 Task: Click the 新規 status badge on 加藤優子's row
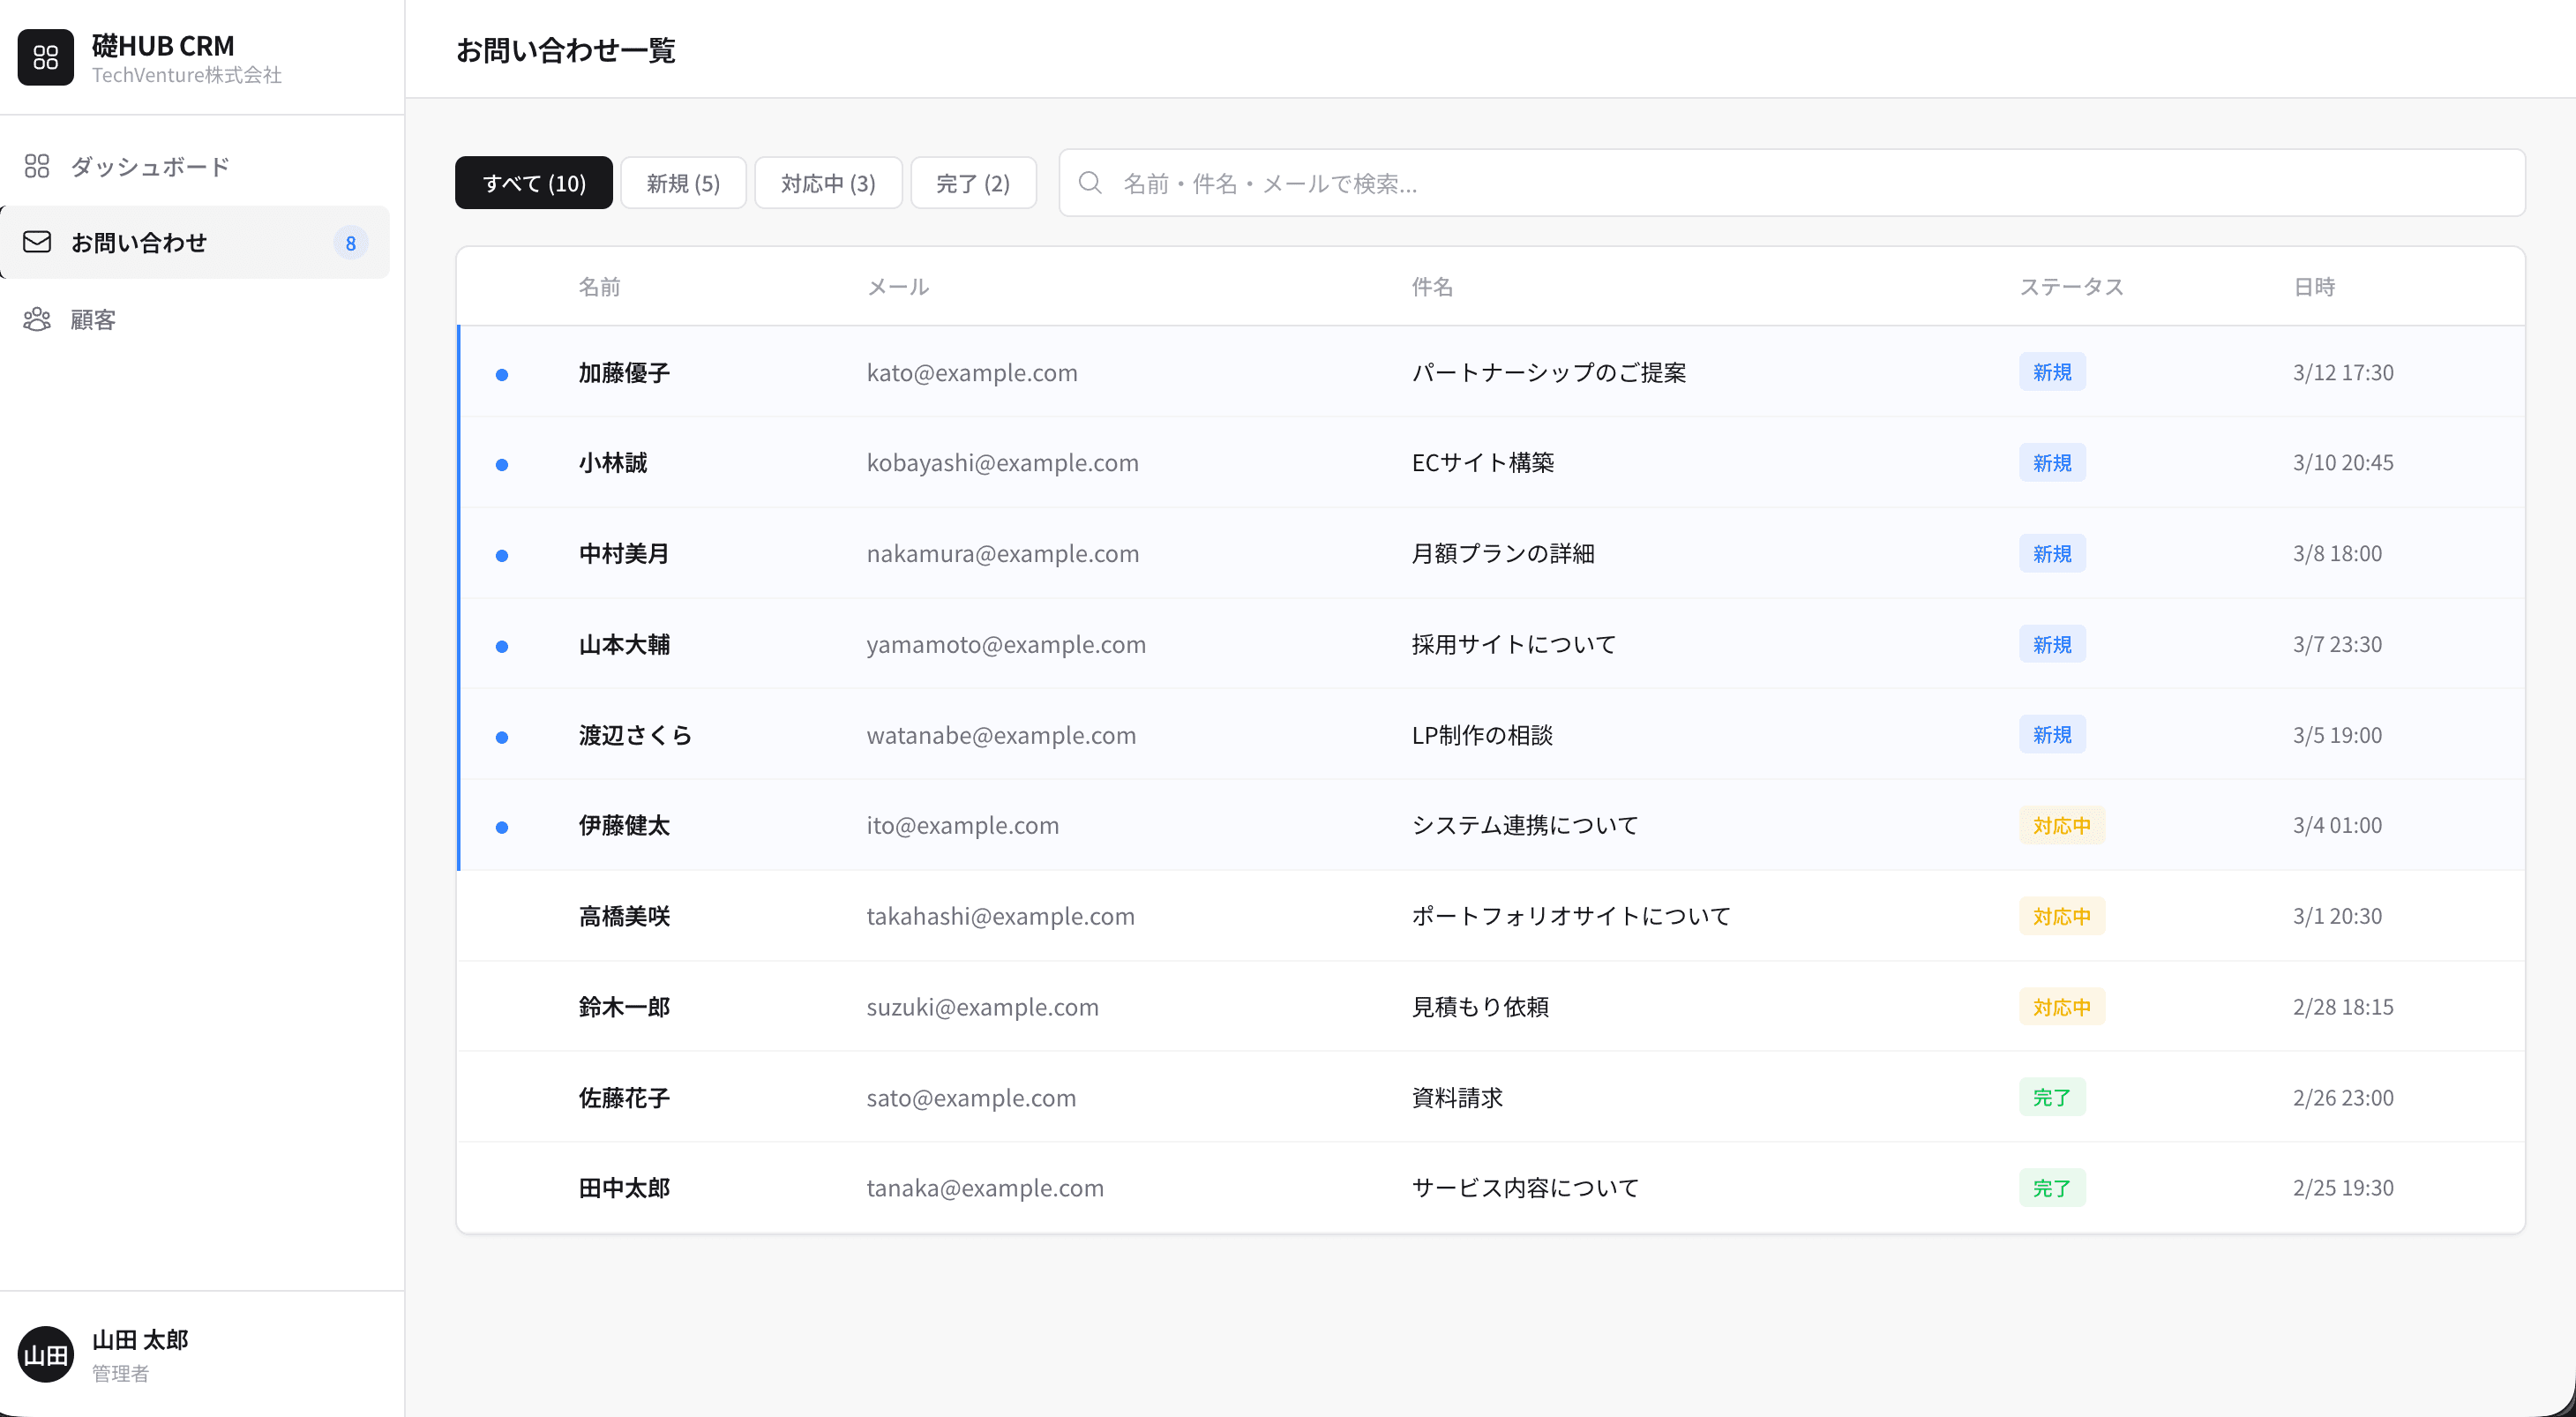(2051, 371)
